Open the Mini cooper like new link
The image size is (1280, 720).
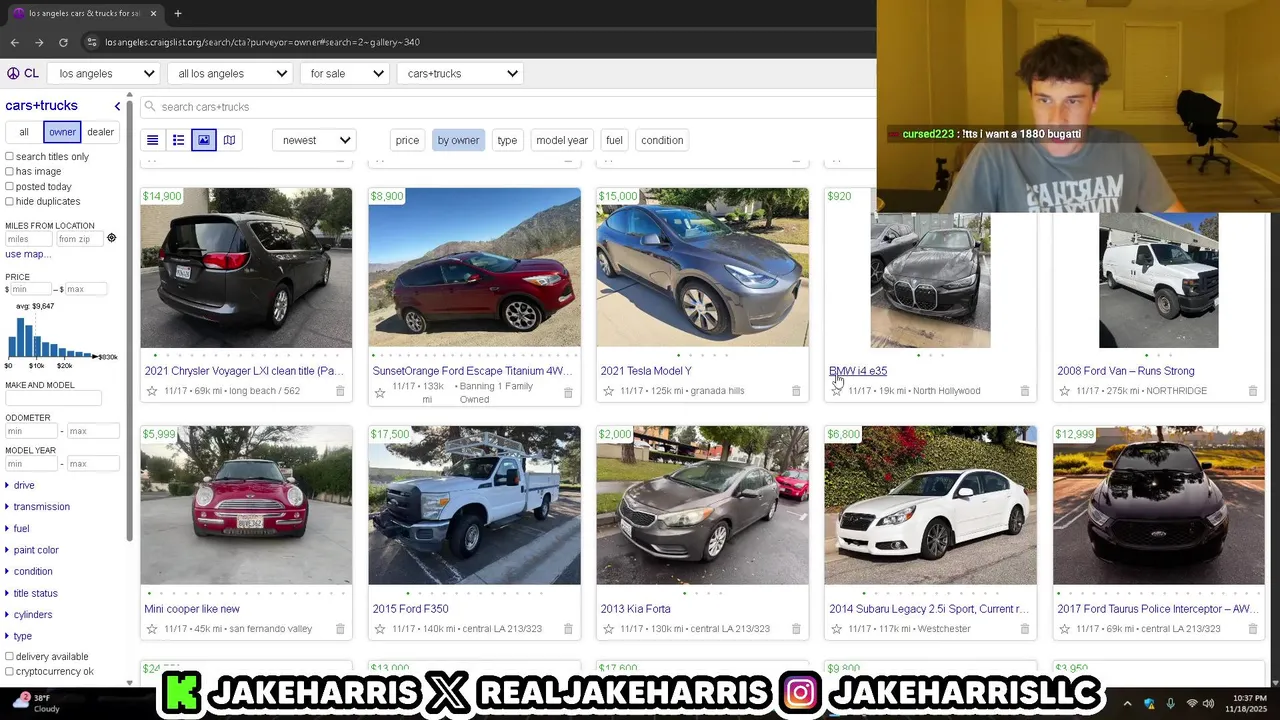pyautogui.click(x=192, y=609)
